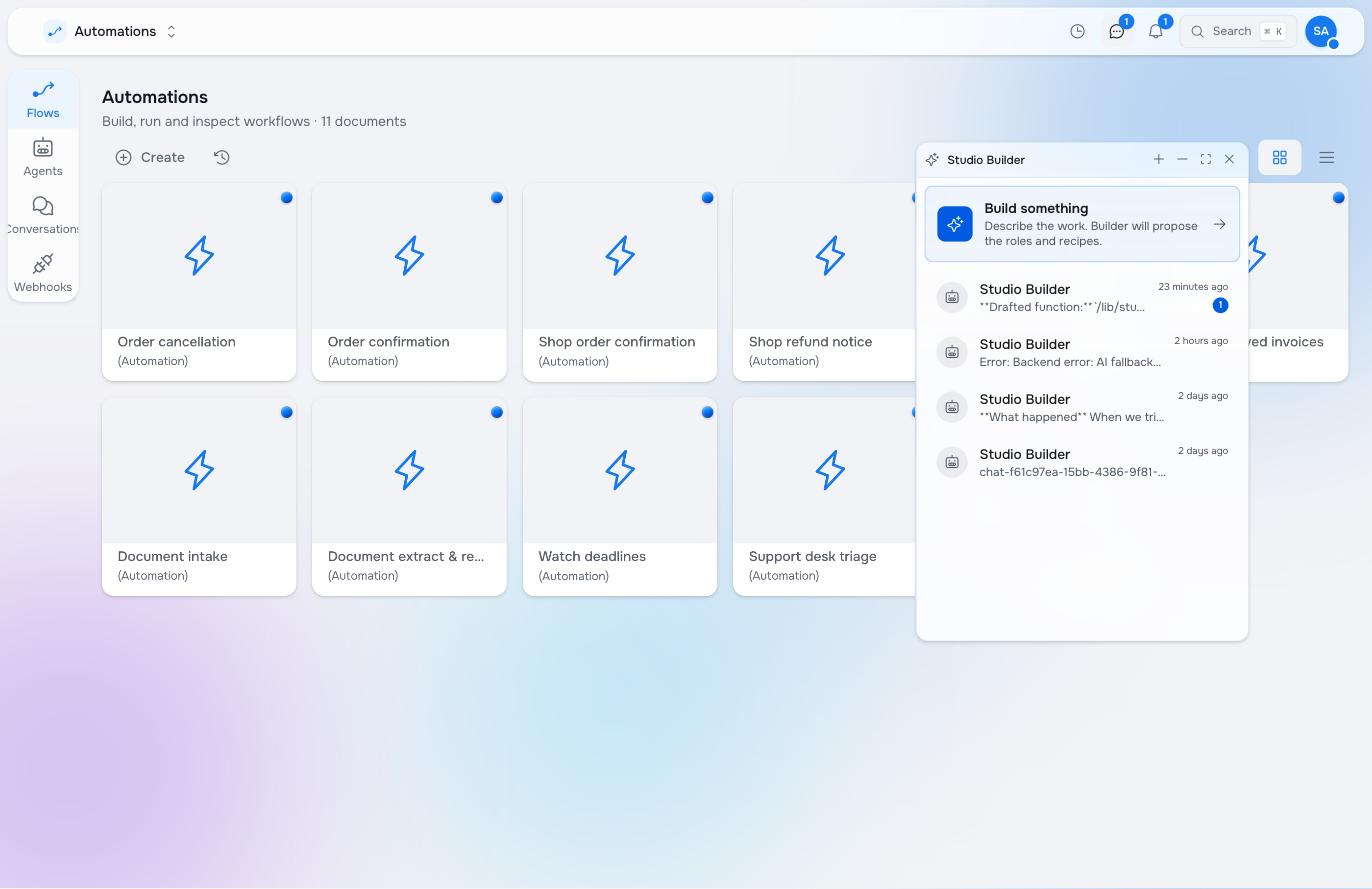
Task: Click blue status dot on Document intake
Action: [286, 412]
